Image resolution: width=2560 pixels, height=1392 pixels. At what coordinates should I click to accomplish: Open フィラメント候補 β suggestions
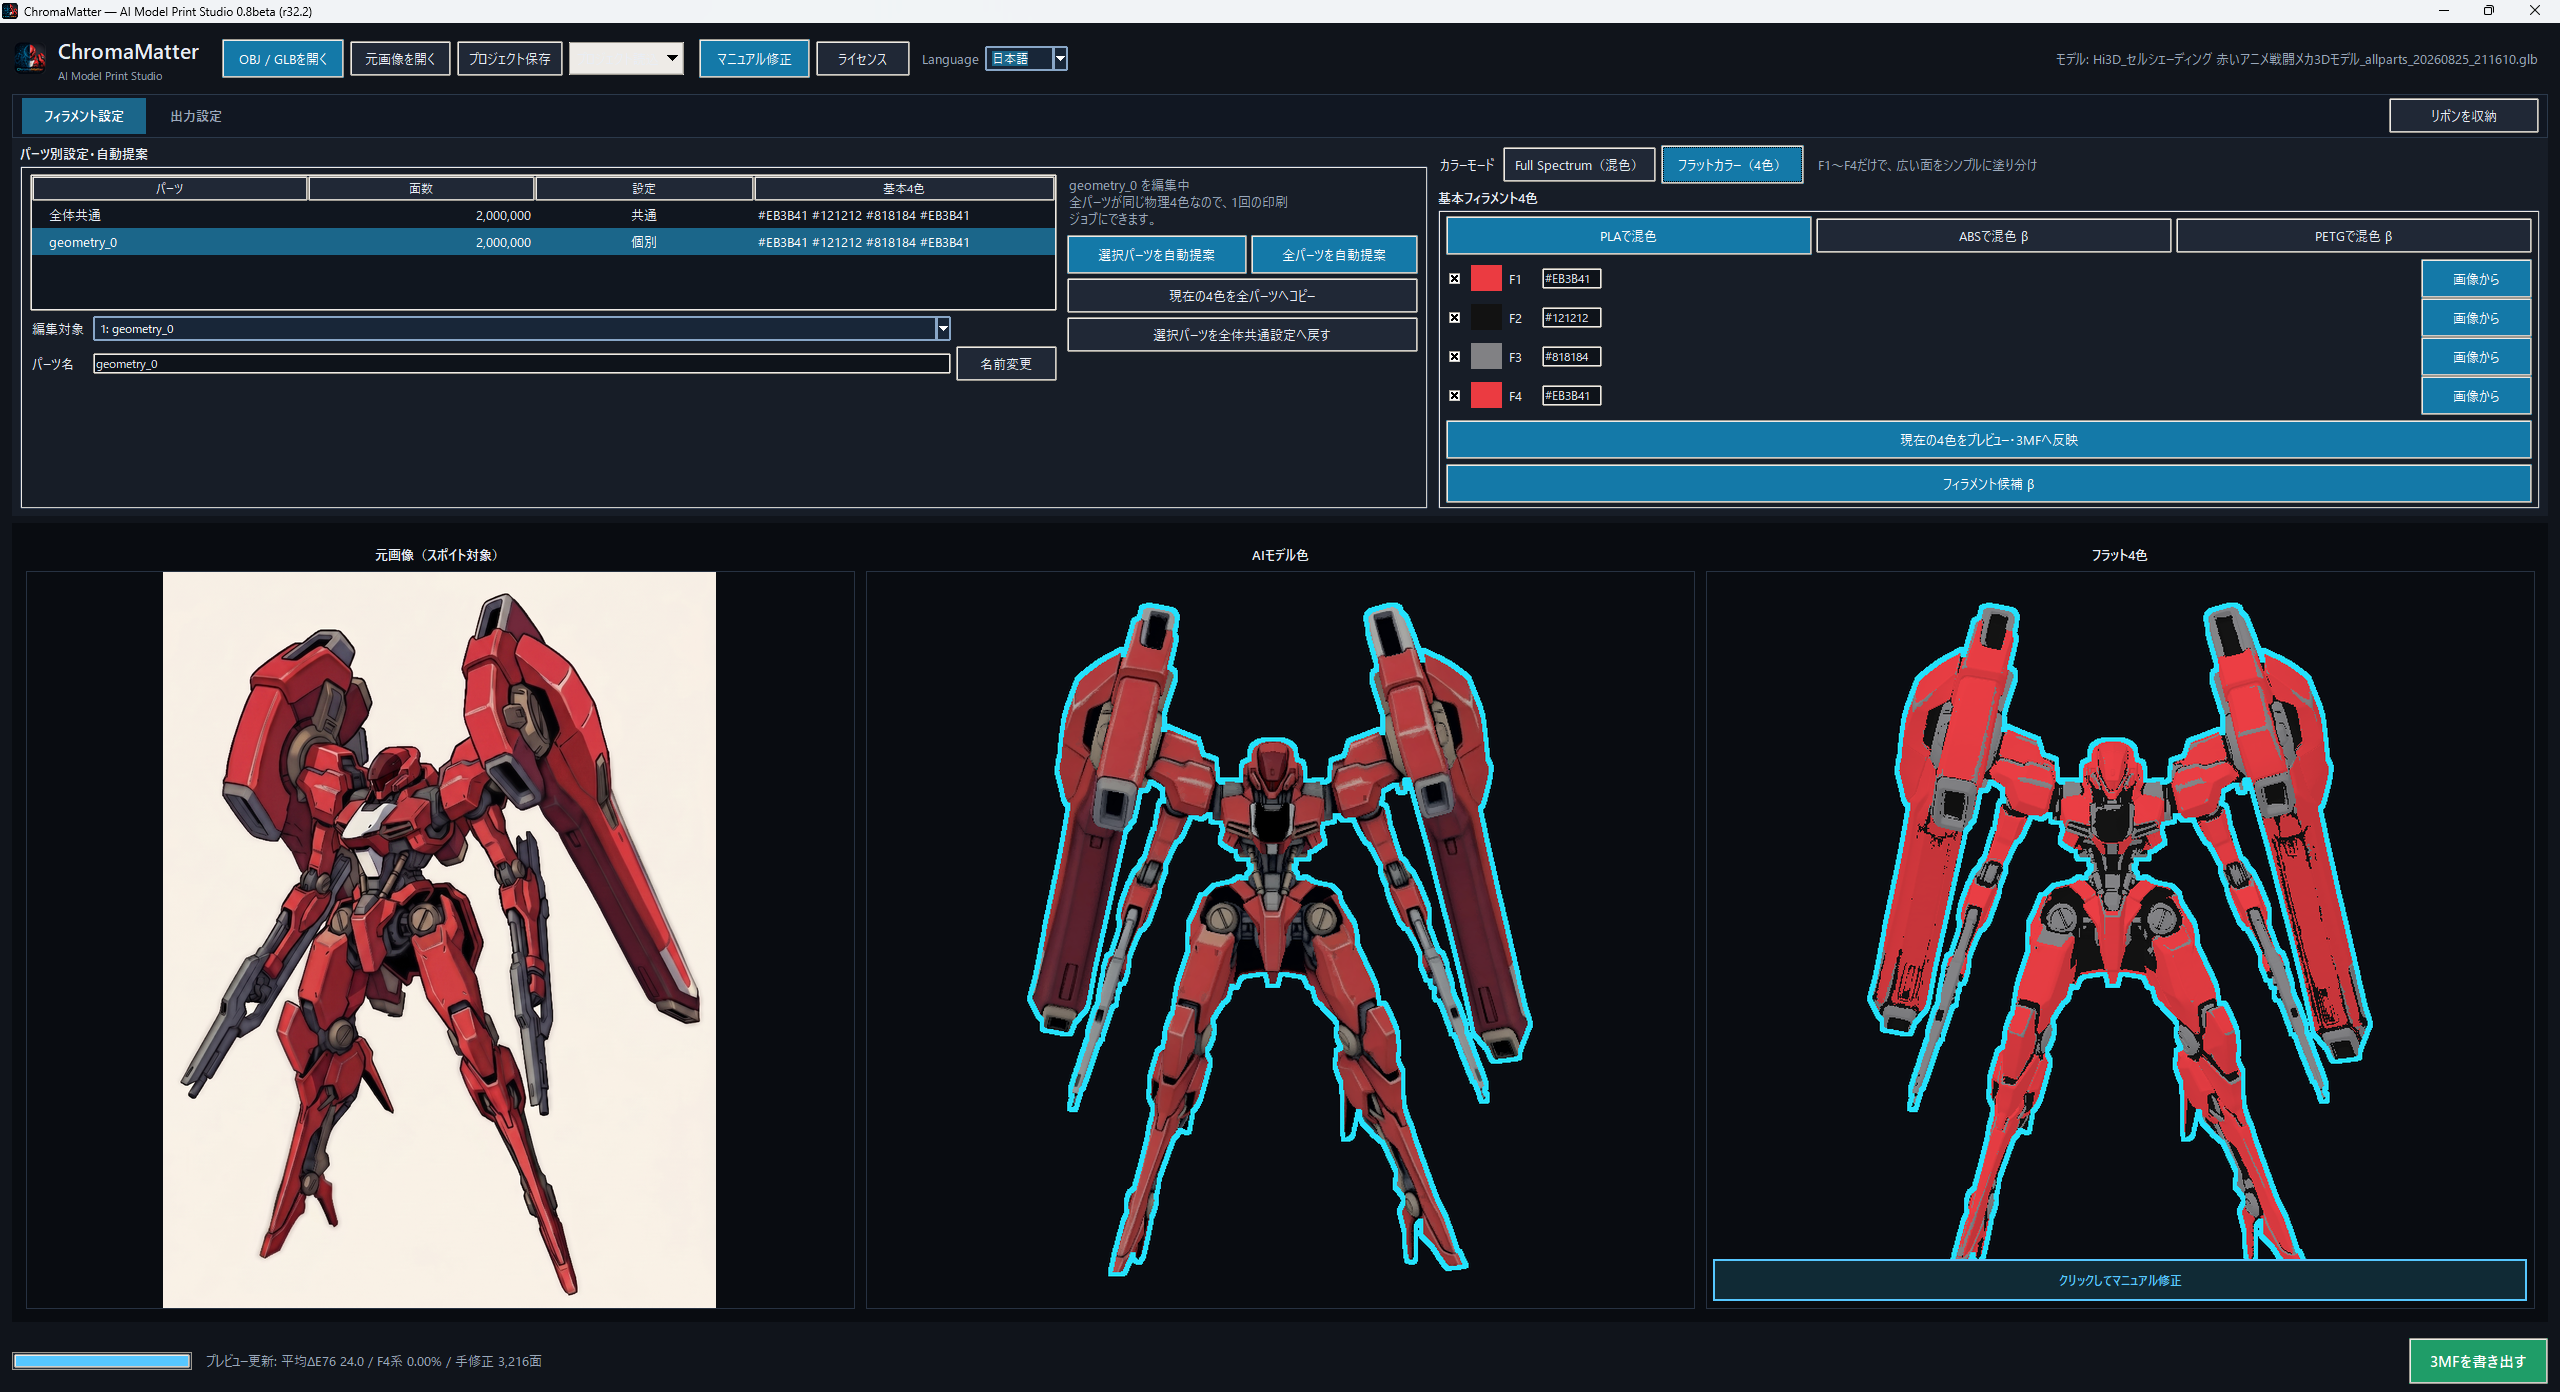click(x=1989, y=484)
